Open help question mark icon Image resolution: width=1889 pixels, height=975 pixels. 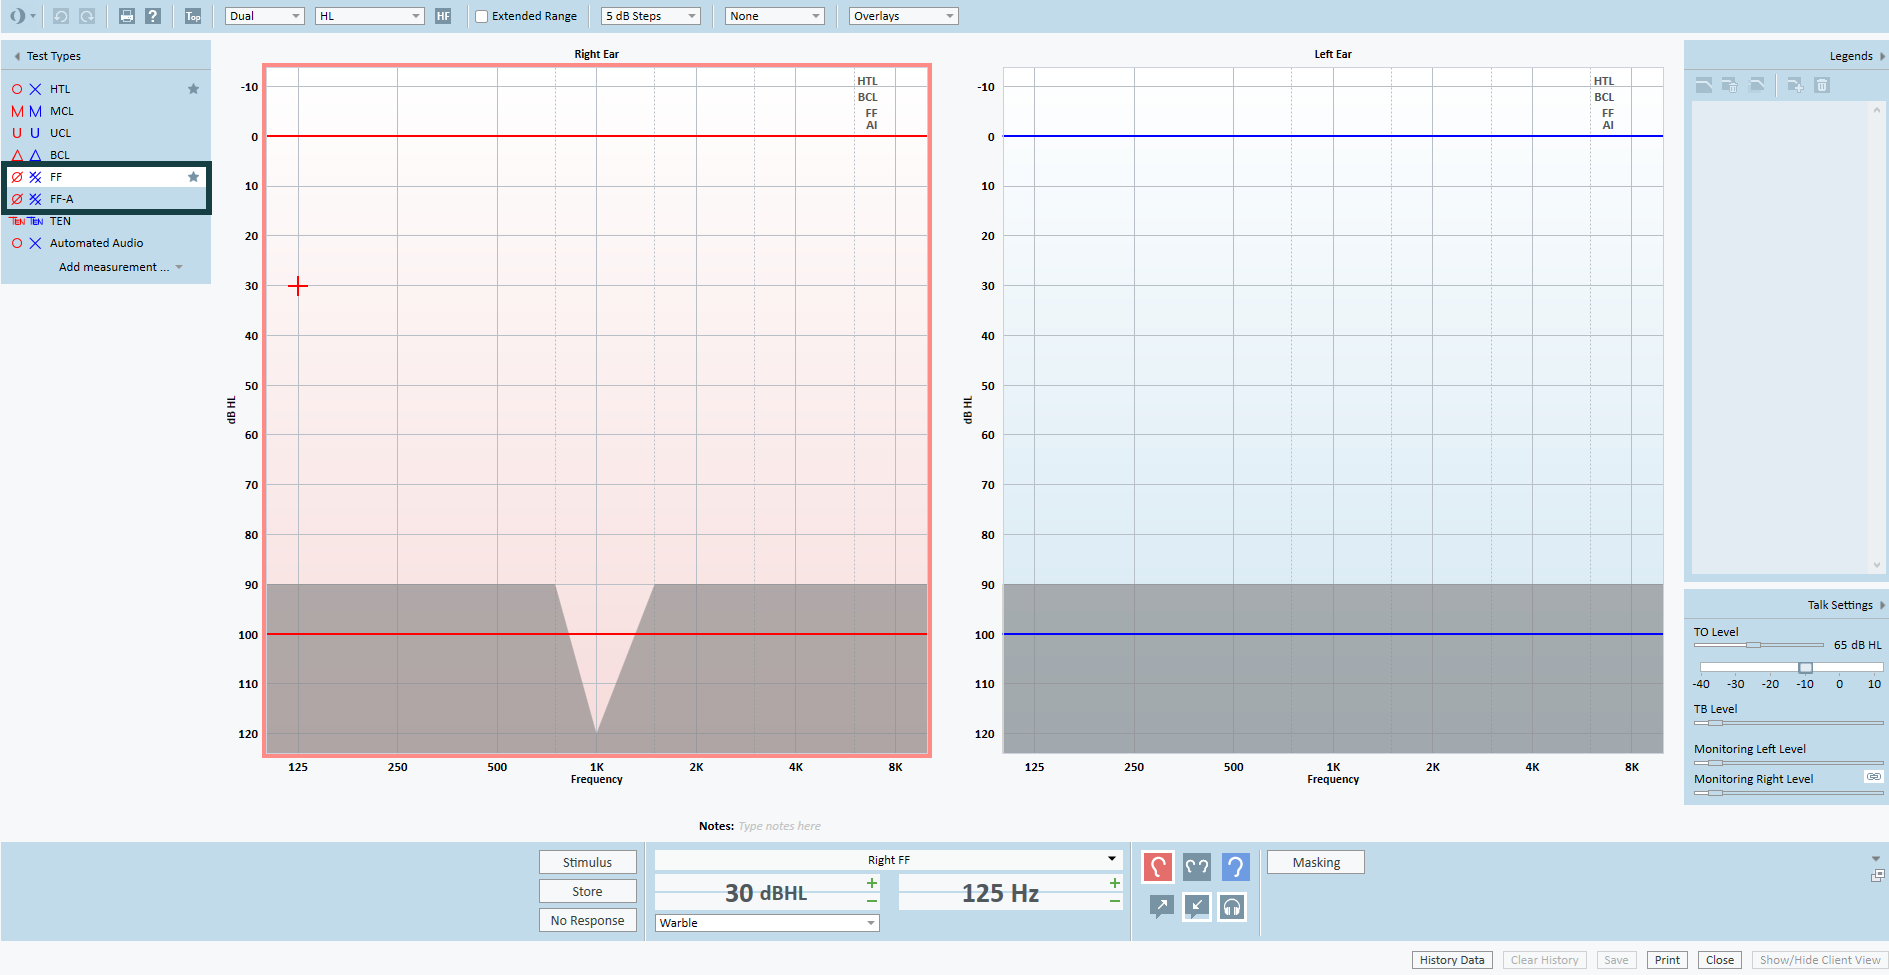click(153, 16)
